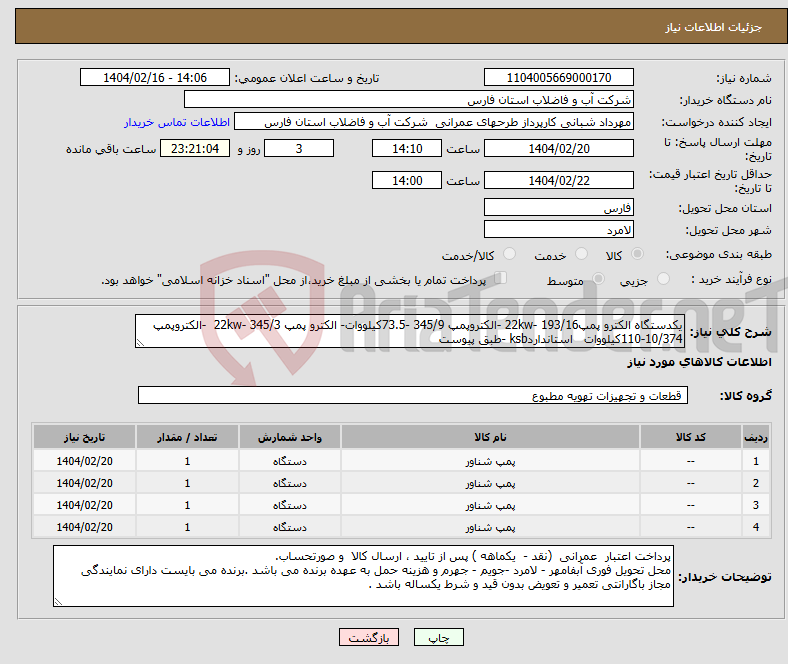Select the کالا/خدمت radio button
The height and width of the screenshot is (664, 788).
(x=510, y=254)
